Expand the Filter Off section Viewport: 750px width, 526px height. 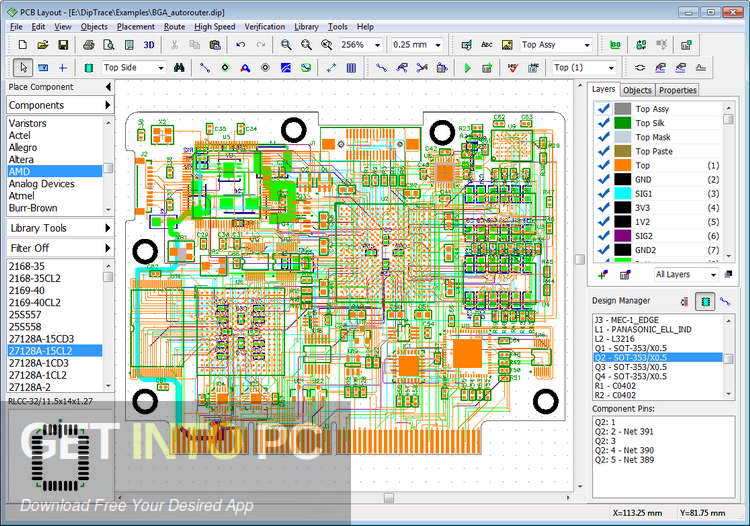click(60, 248)
